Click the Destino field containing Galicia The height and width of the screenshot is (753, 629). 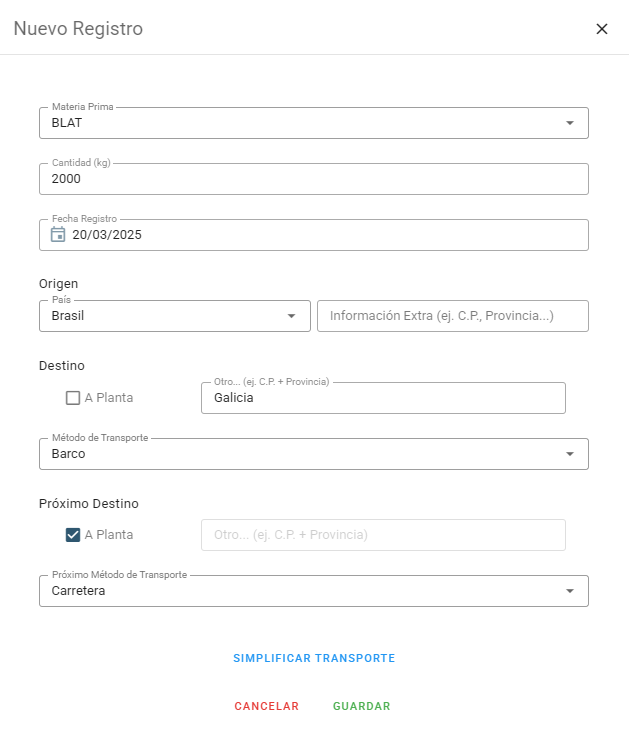(383, 398)
